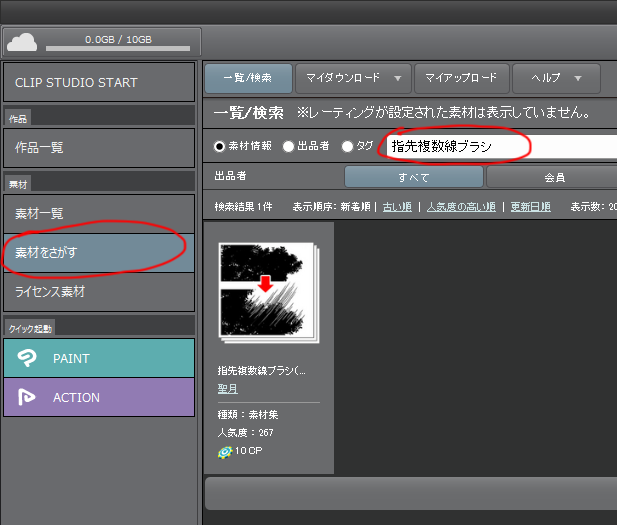Click the 人気度：267 text

click(246, 433)
